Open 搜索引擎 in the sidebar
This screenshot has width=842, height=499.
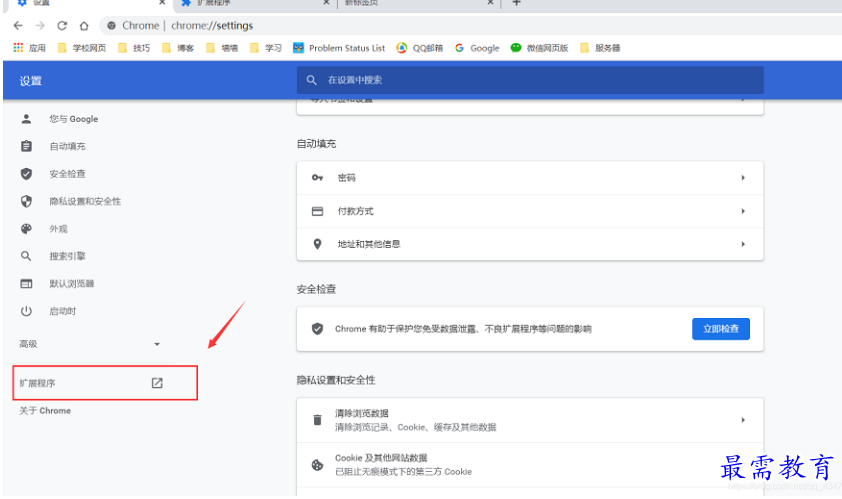(67, 256)
